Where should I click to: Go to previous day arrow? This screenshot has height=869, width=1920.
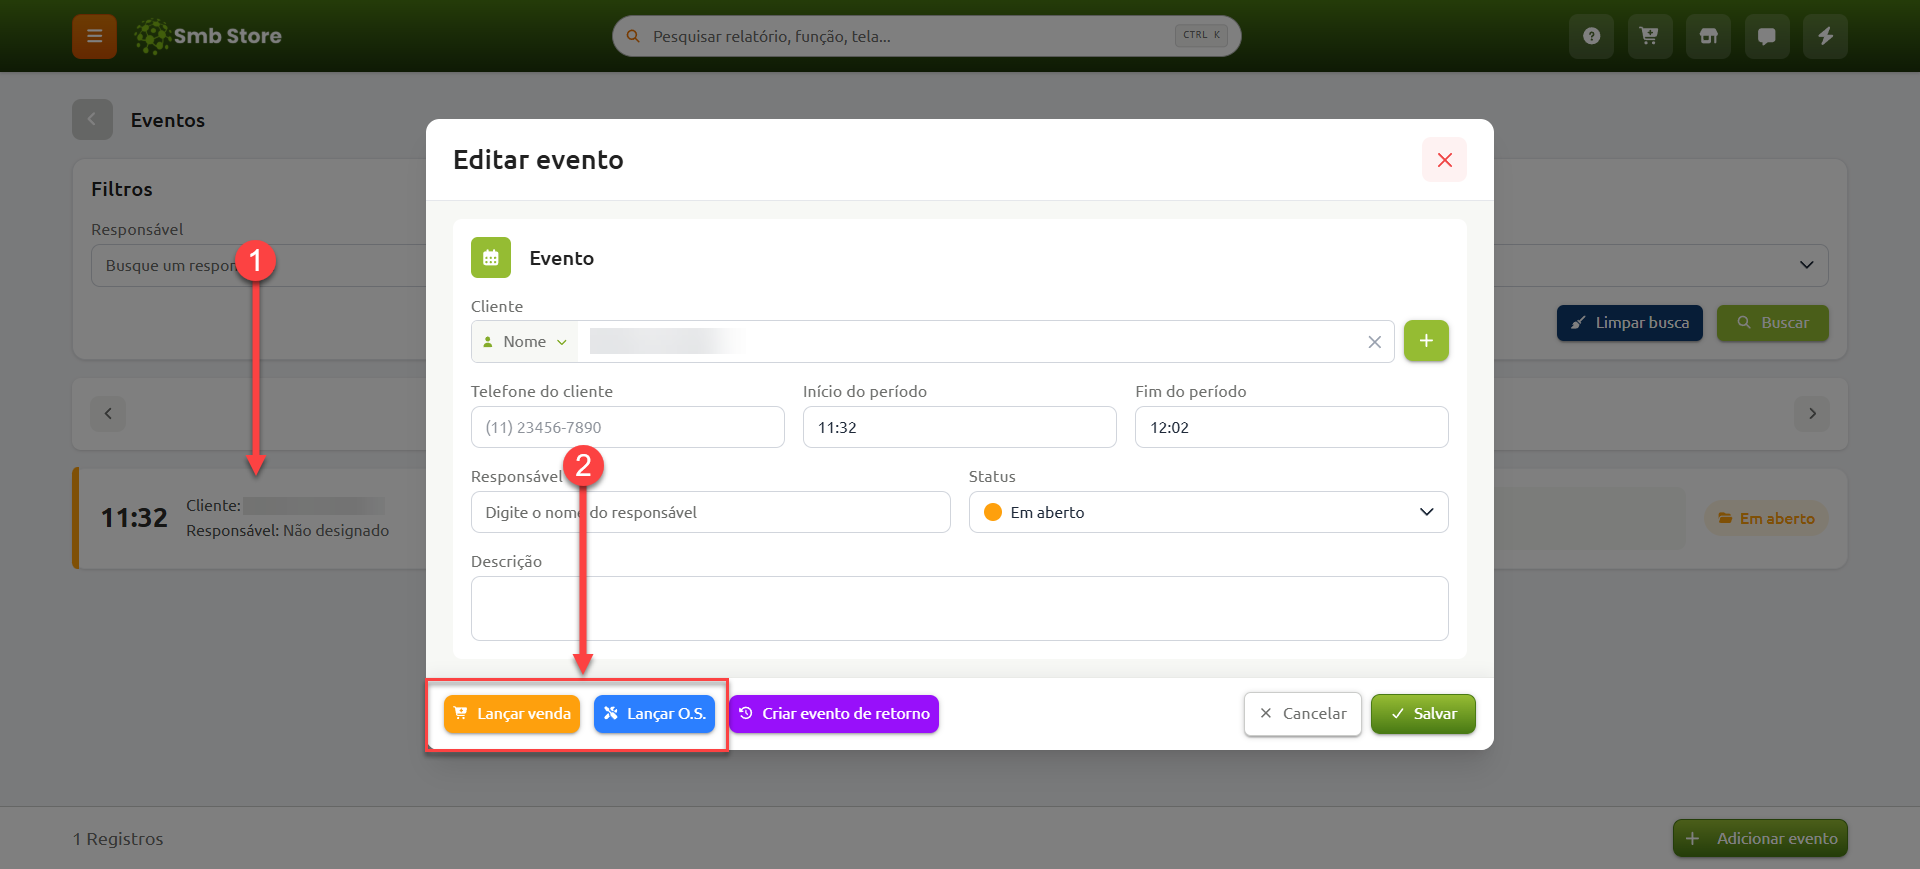point(108,413)
